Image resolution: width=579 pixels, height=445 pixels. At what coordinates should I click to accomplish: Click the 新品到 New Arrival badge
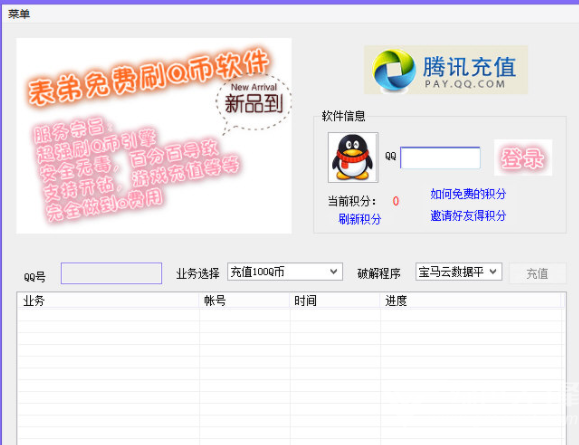(x=254, y=103)
